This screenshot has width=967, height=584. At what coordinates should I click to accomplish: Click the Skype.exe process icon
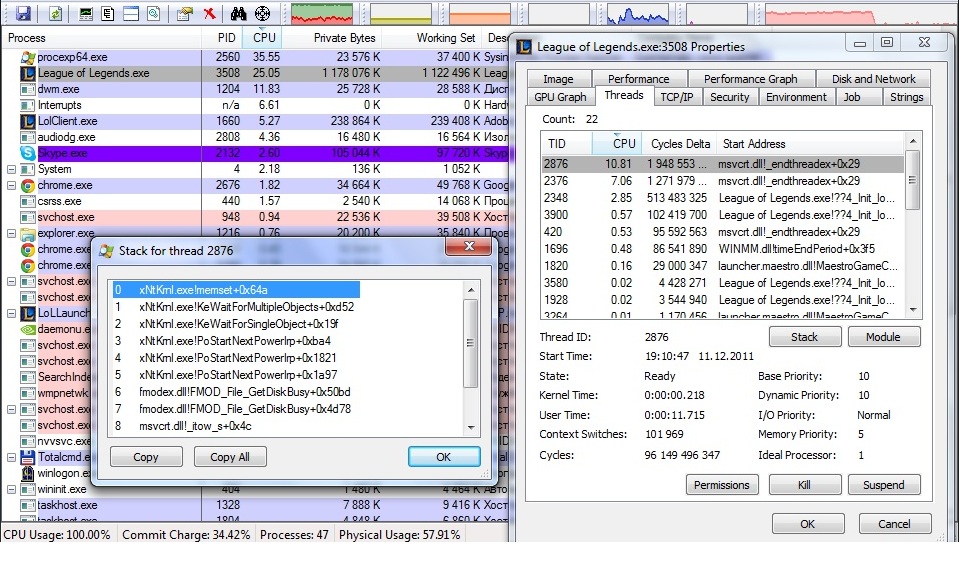pos(28,153)
